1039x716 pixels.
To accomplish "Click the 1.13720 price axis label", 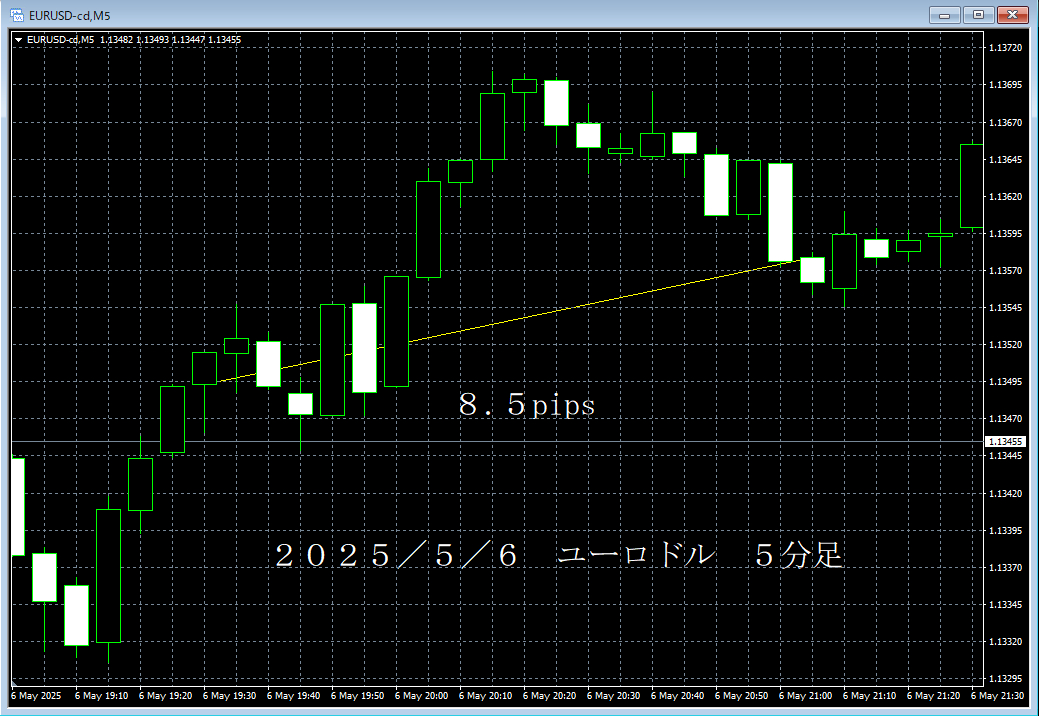I will click(x=1004, y=48).
